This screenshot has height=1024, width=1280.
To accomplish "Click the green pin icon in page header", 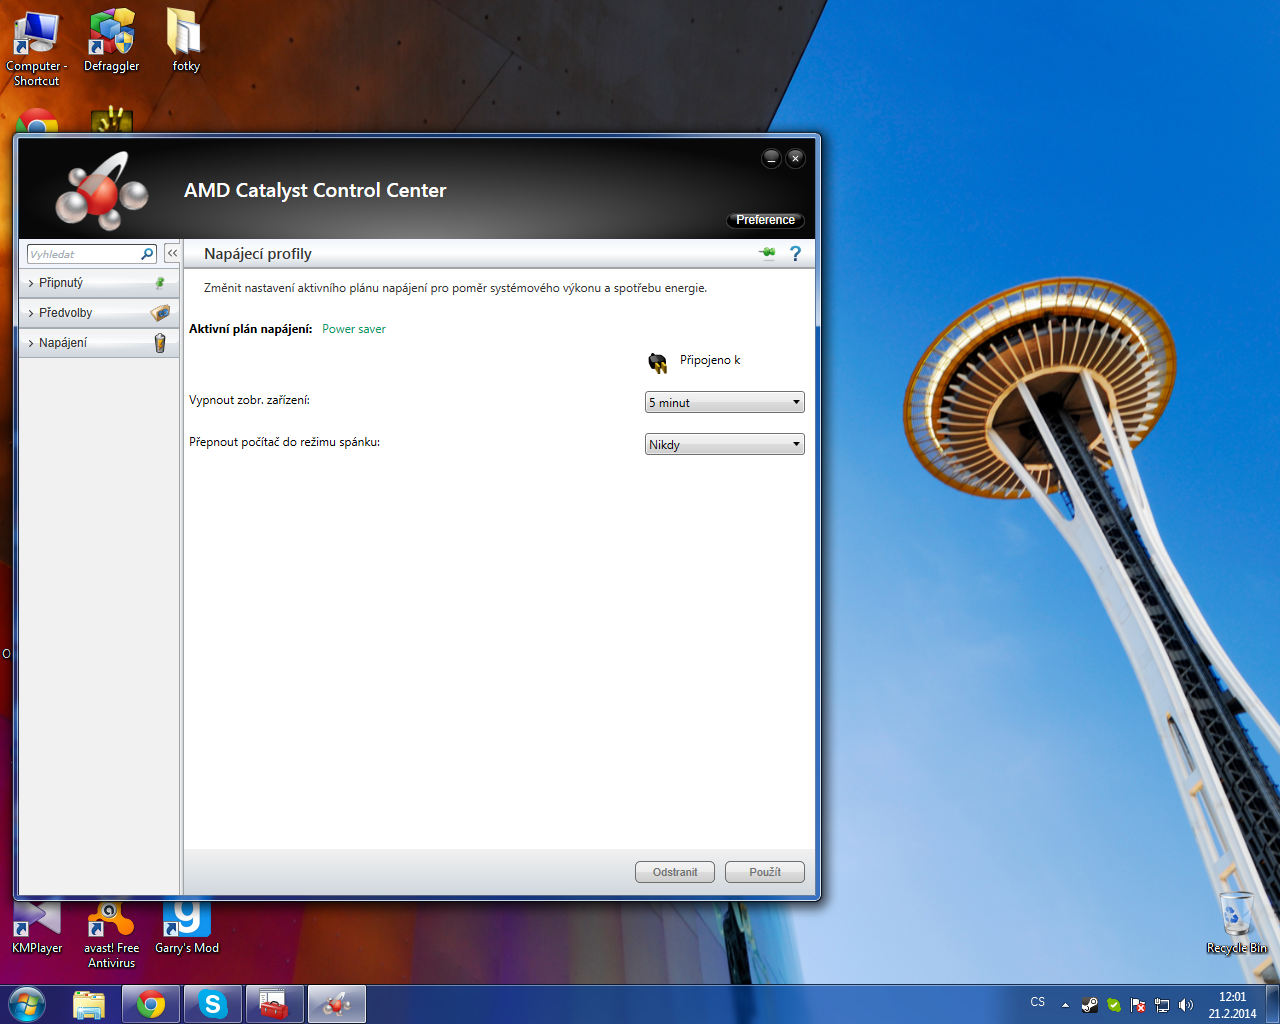I will (768, 254).
